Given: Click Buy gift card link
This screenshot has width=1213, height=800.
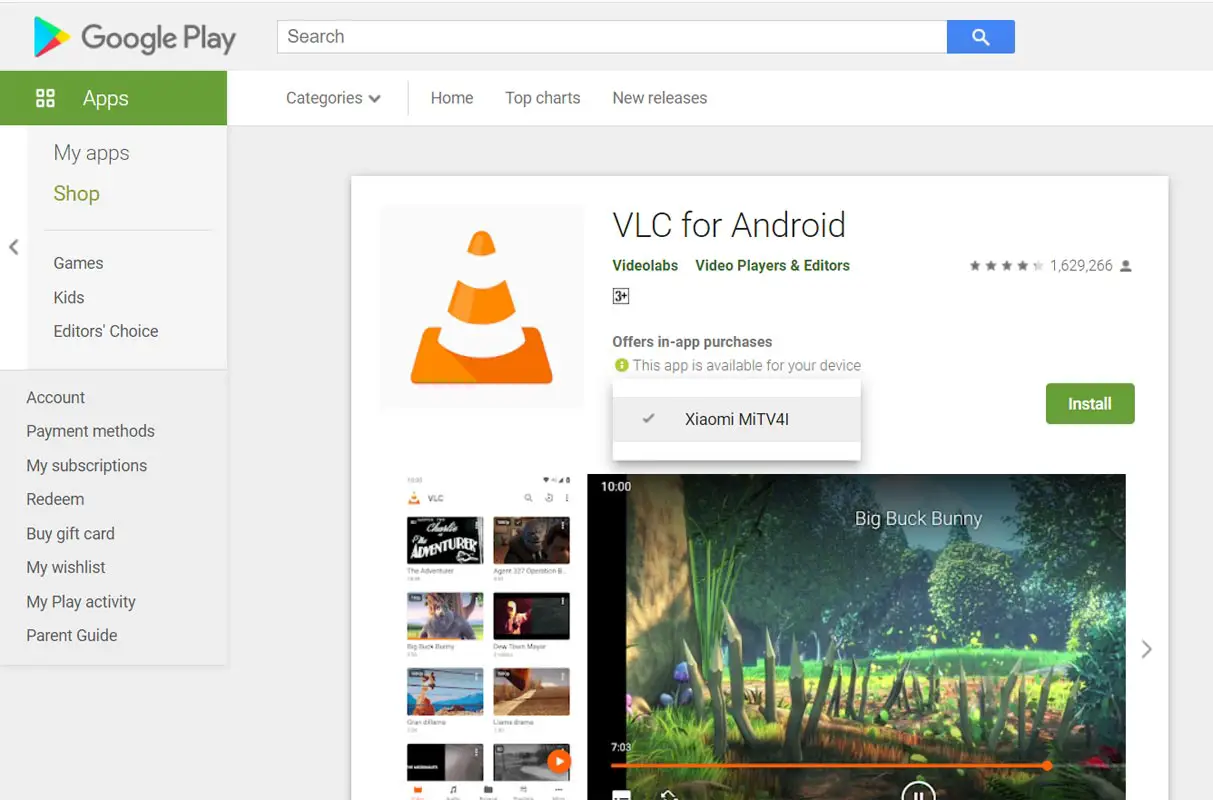Looking at the screenshot, I should [x=70, y=533].
